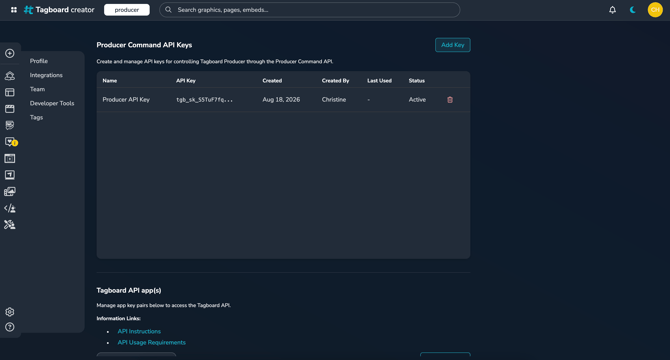Image resolution: width=670 pixels, height=360 pixels.
Task: Open the settings gear icon
Action: pos(9,312)
